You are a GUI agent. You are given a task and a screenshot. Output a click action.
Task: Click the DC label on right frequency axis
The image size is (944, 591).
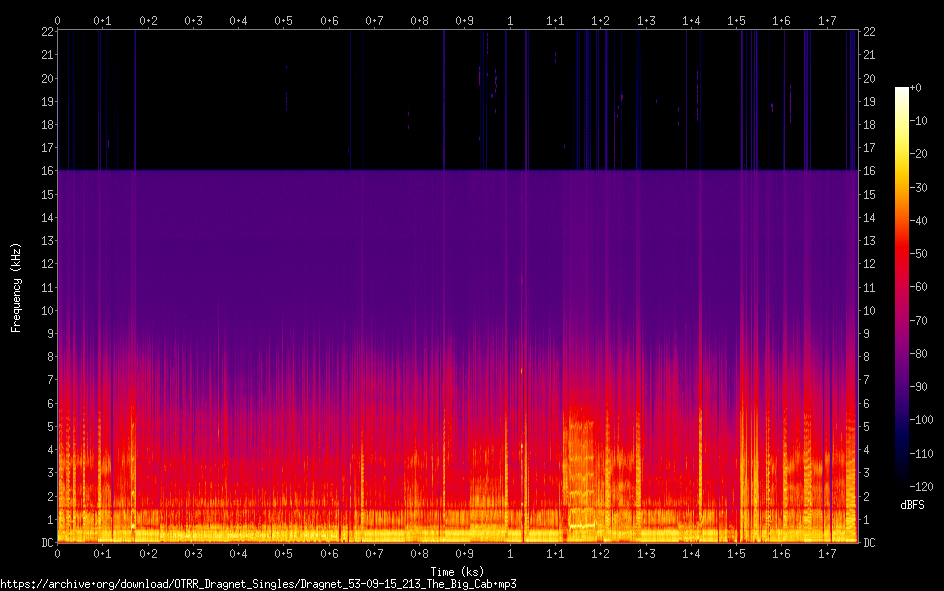[x=869, y=542]
